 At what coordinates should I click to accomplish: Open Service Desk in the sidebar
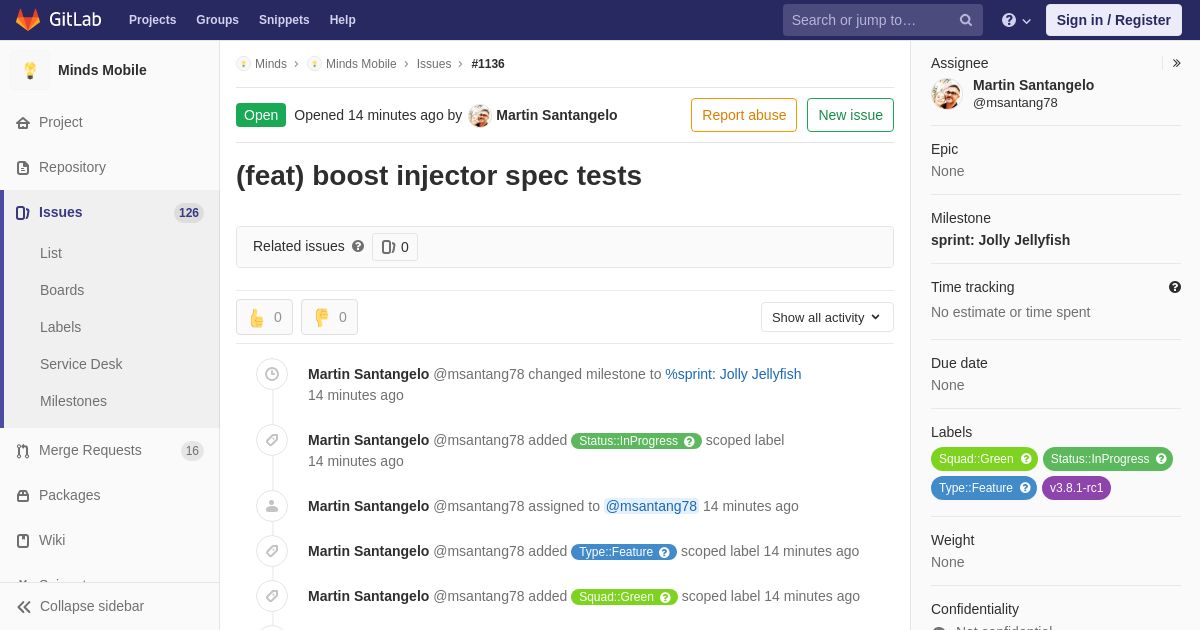pyautogui.click(x=81, y=364)
